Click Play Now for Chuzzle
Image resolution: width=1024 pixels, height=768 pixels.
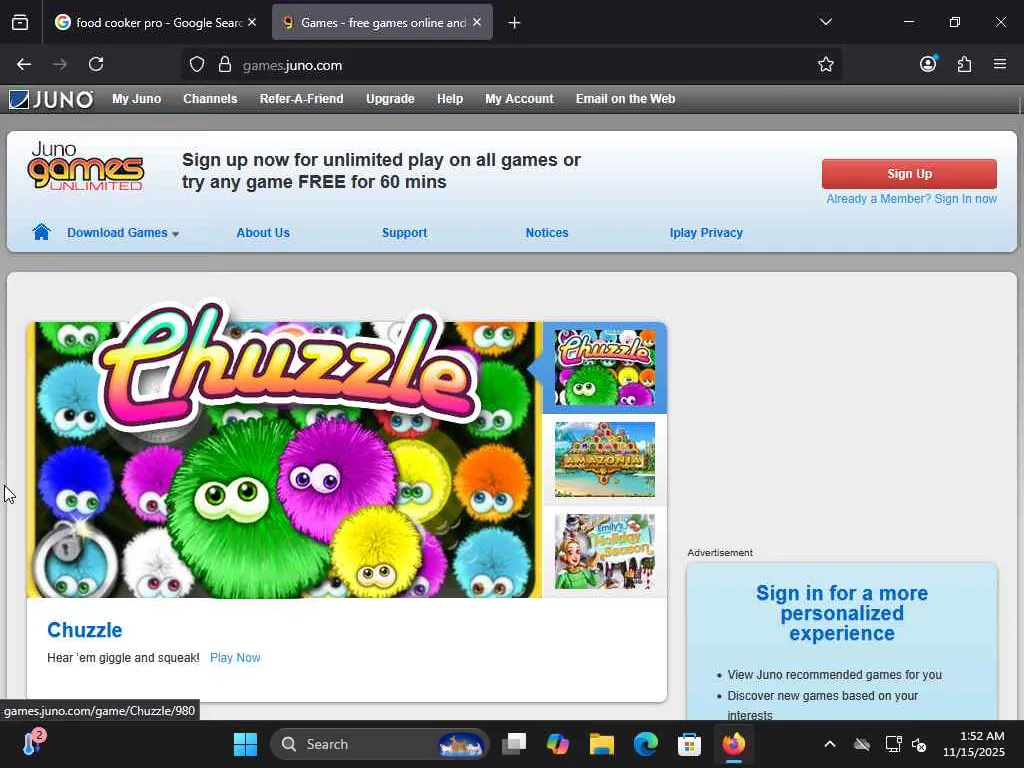[235, 658]
